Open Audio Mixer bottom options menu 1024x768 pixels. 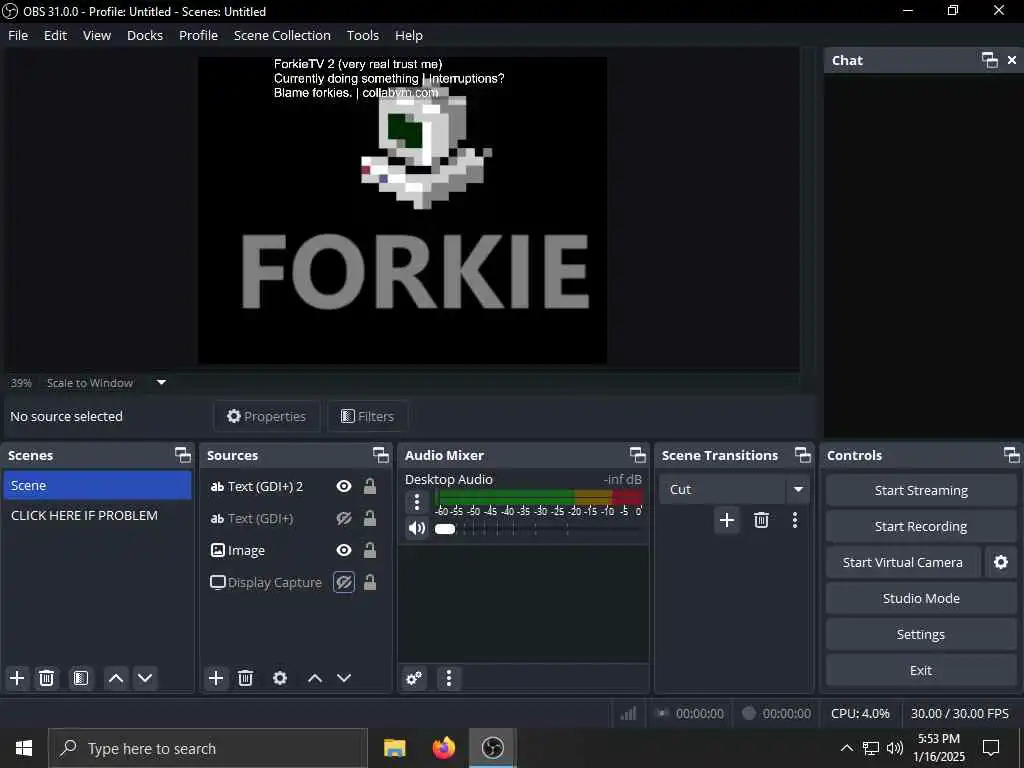449,678
